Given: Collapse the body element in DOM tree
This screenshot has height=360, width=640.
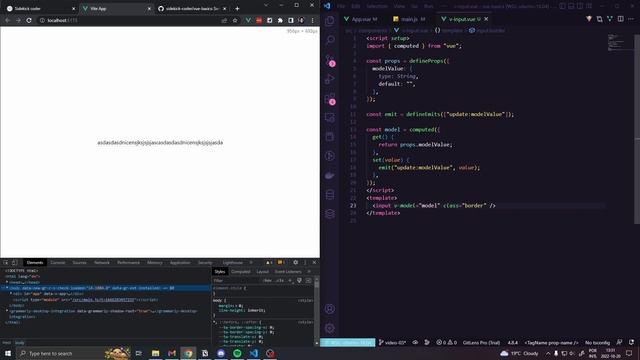Looking at the screenshot, I should 7,288.
